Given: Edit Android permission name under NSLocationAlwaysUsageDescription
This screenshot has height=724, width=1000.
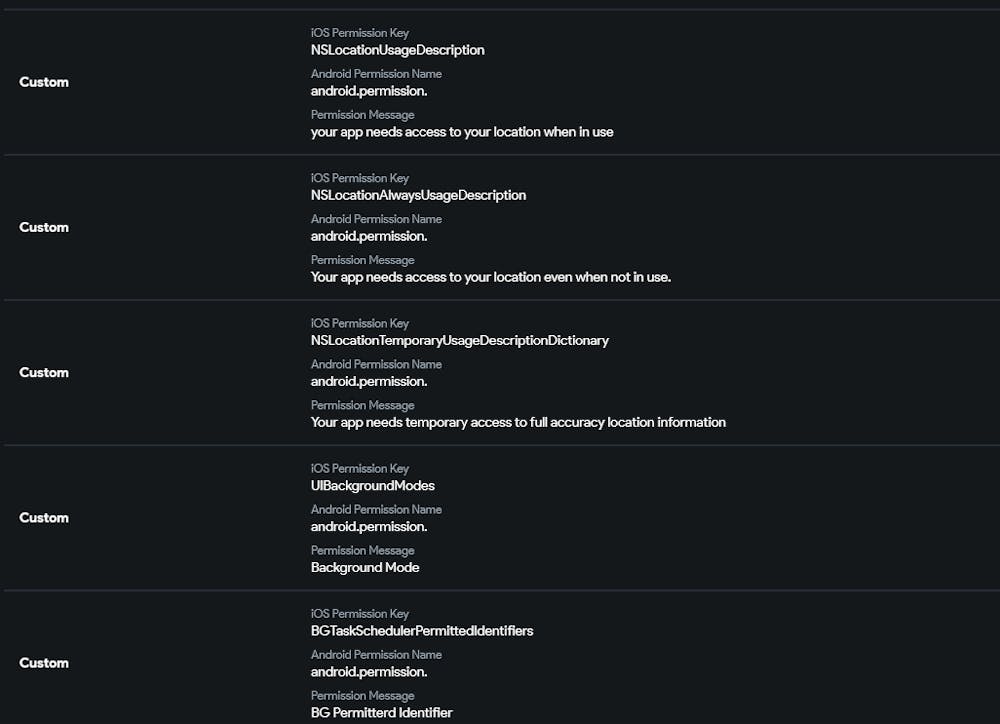Looking at the screenshot, I should 369,236.
